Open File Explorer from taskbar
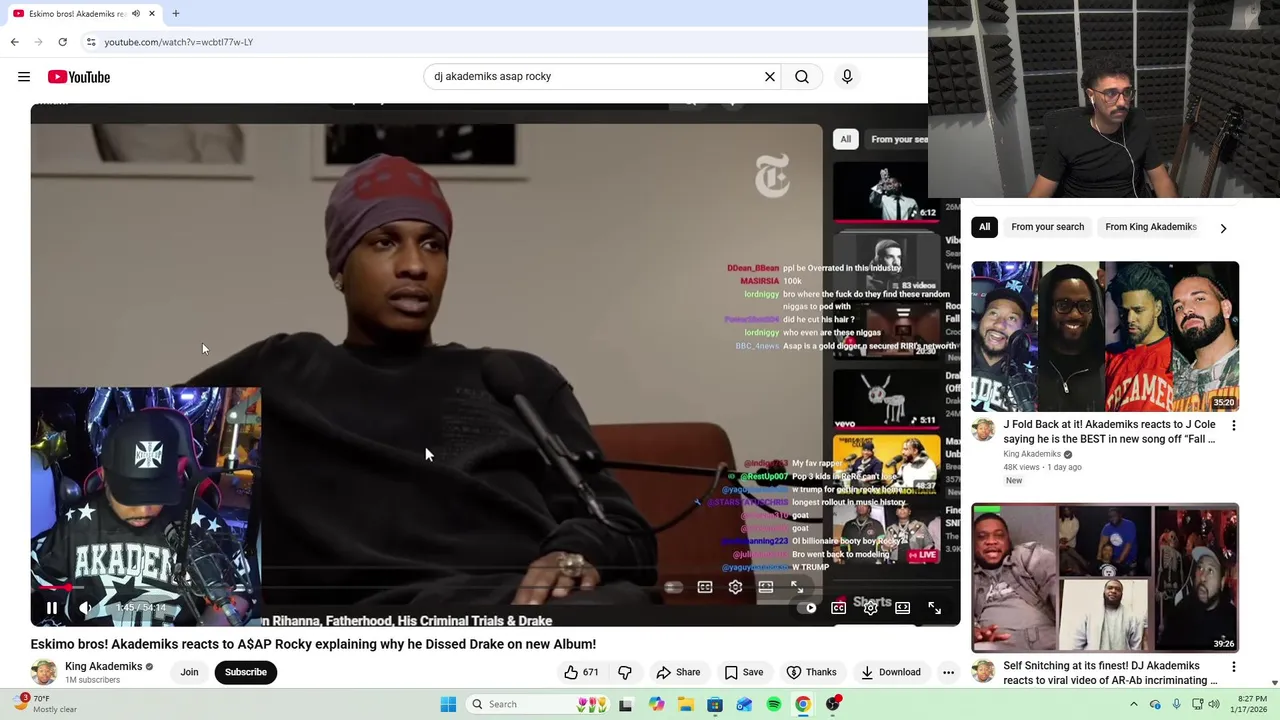 pyautogui.click(x=686, y=704)
